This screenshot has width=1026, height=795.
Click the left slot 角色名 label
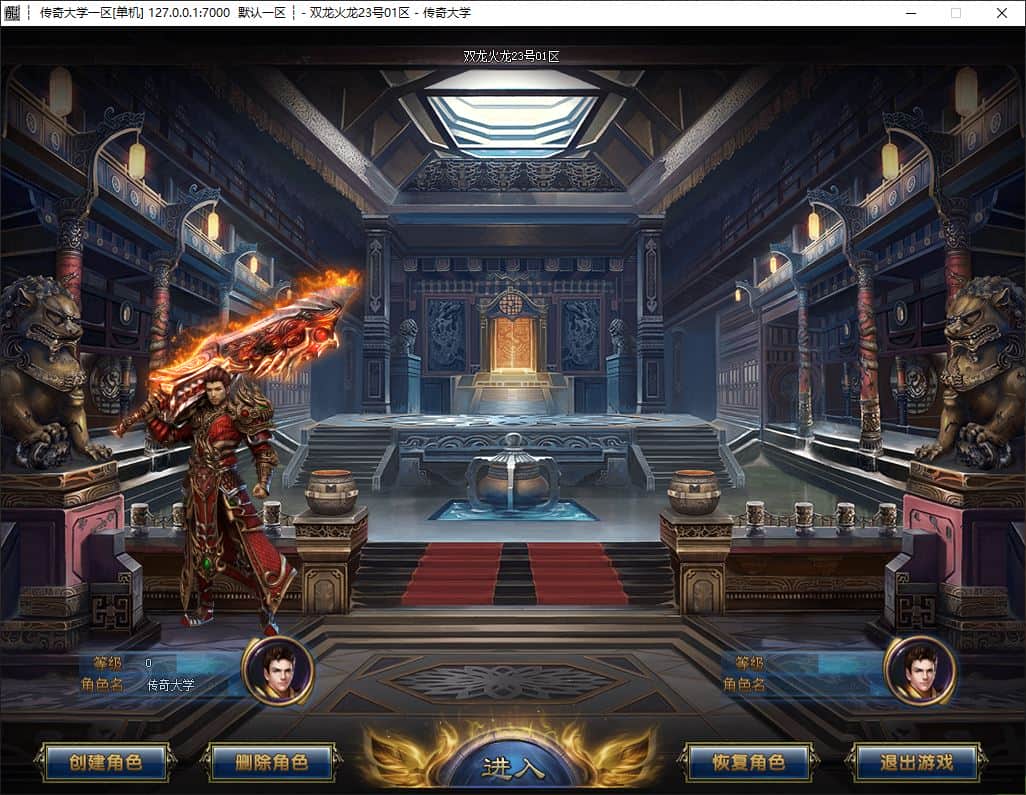[x=103, y=684]
